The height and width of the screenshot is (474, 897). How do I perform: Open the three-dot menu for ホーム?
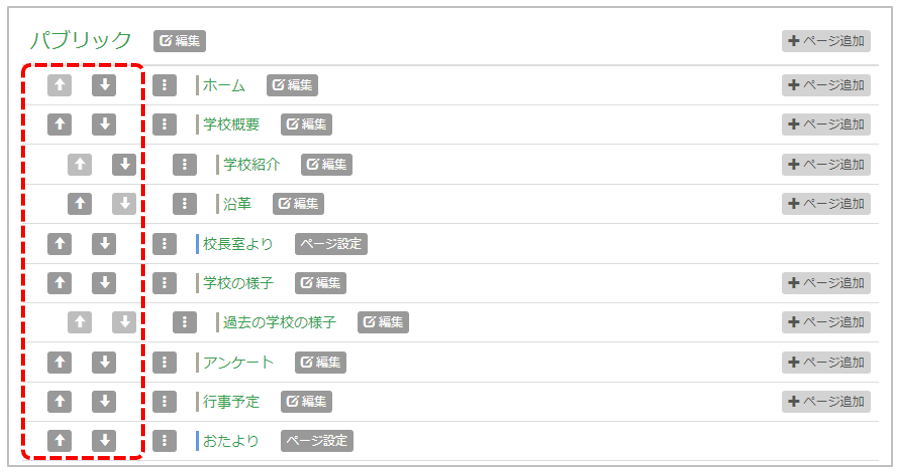coord(165,85)
